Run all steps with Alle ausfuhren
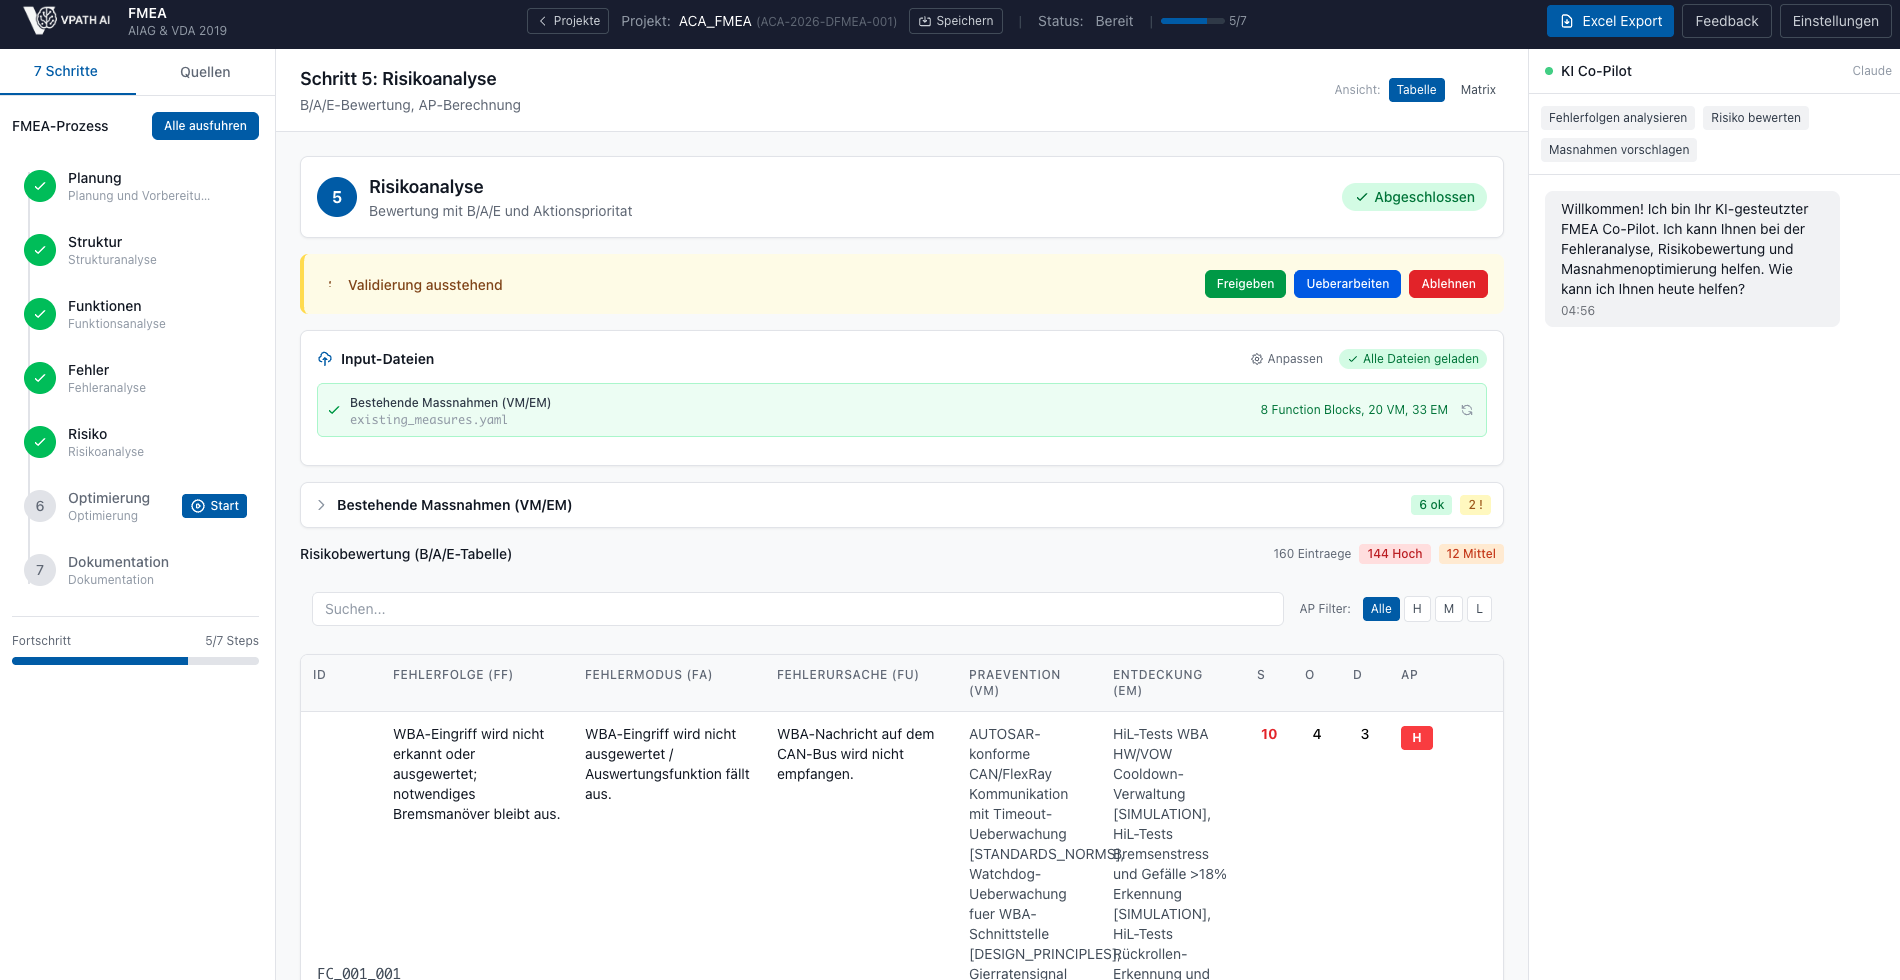This screenshot has width=1900, height=980. [x=205, y=126]
